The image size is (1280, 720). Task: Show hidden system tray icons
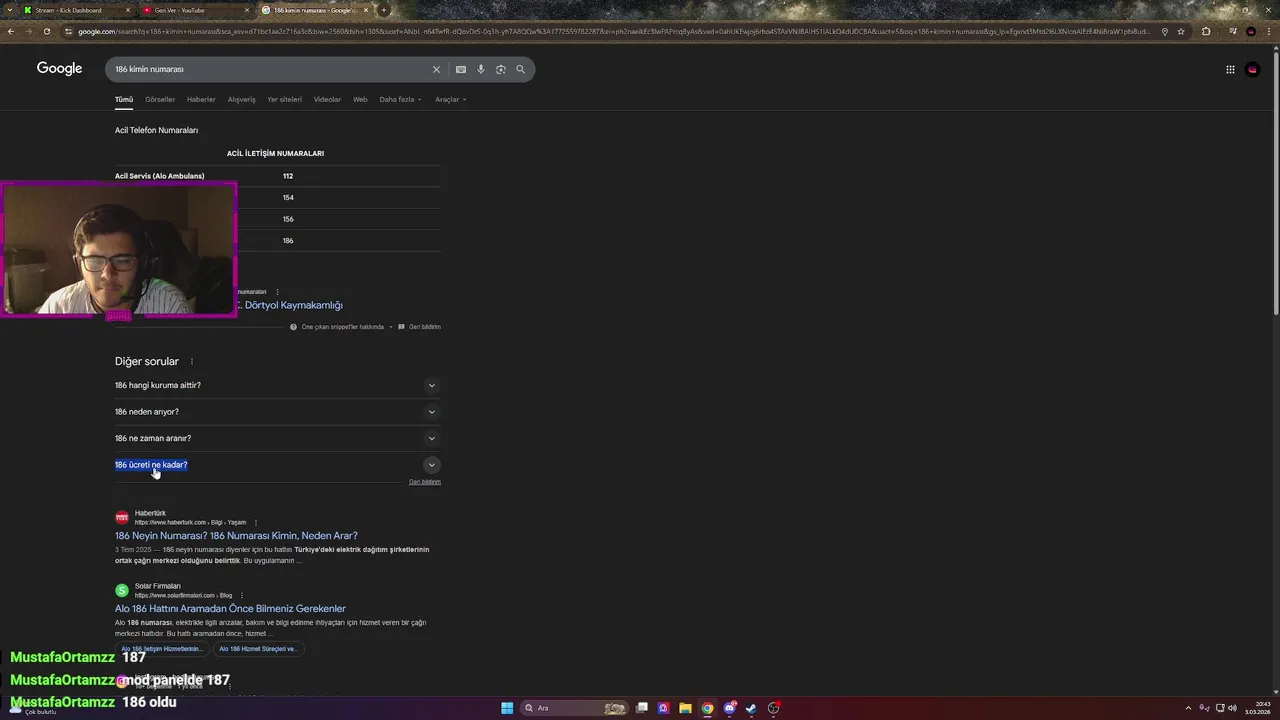tap(1188, 708)
